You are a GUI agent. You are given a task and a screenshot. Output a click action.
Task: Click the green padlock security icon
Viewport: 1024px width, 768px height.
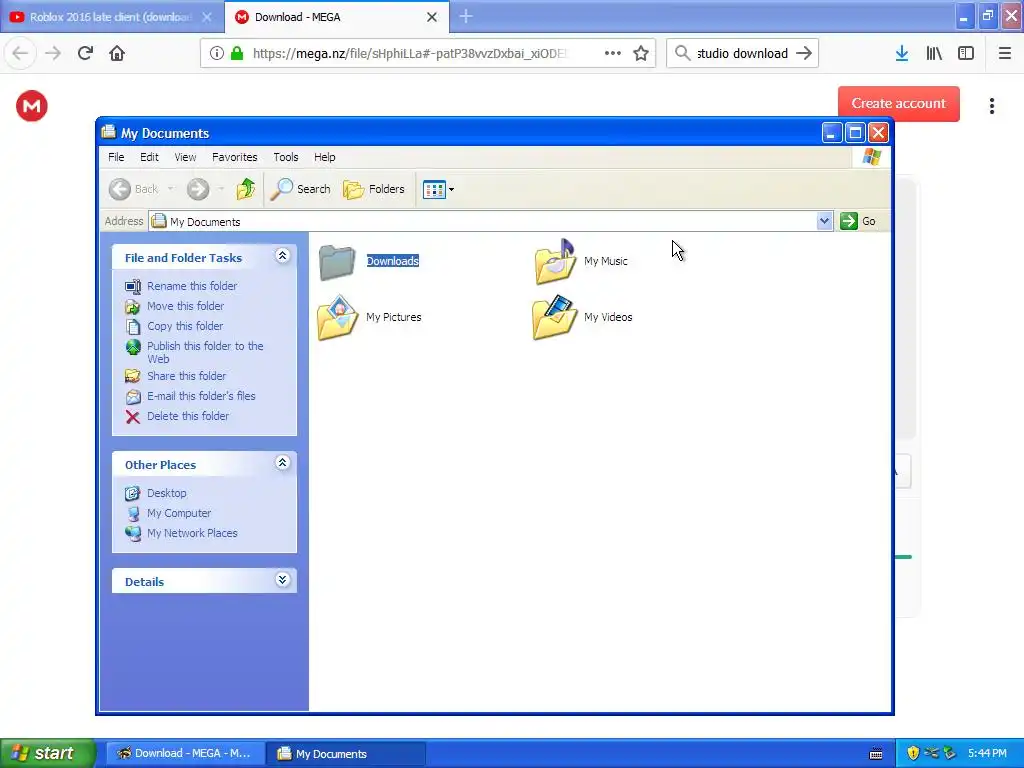click(237, 53)
